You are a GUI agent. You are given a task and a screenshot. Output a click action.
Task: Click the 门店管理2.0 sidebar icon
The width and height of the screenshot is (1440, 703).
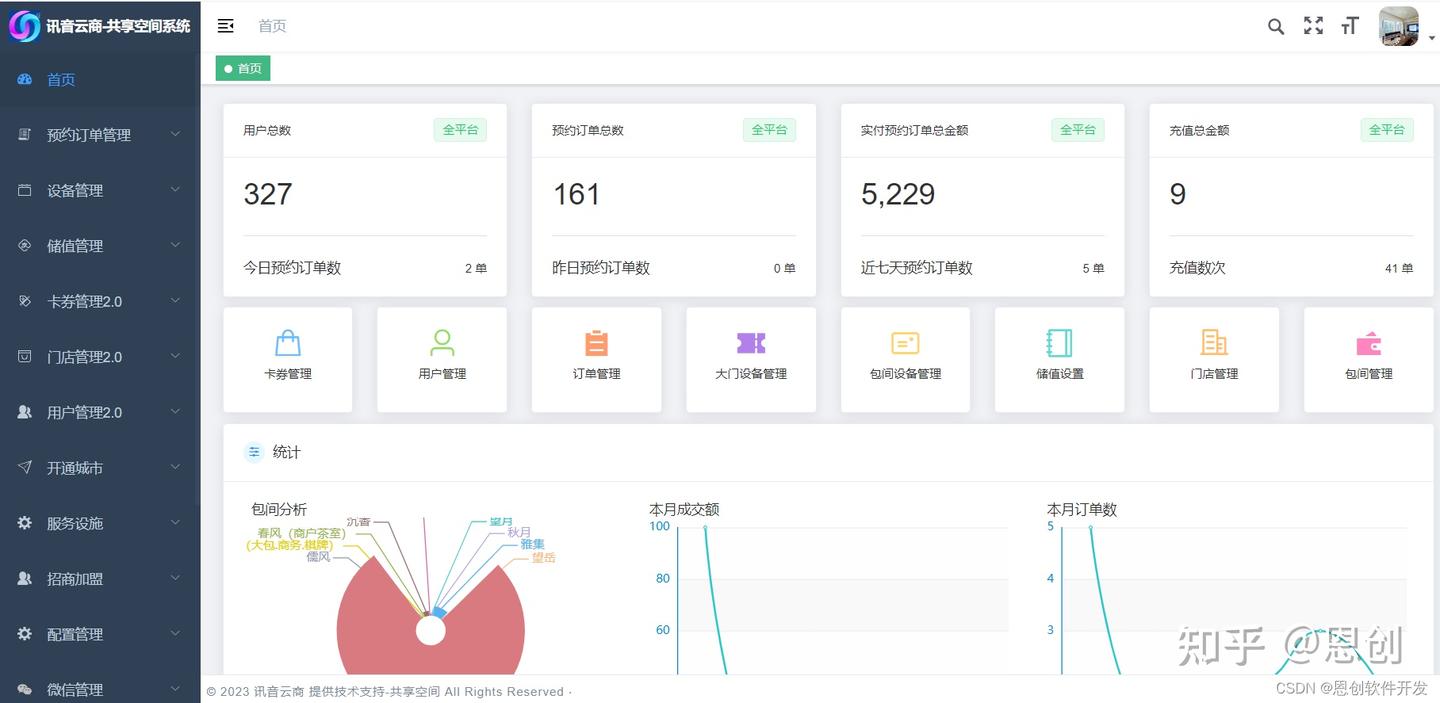[25, 356]
